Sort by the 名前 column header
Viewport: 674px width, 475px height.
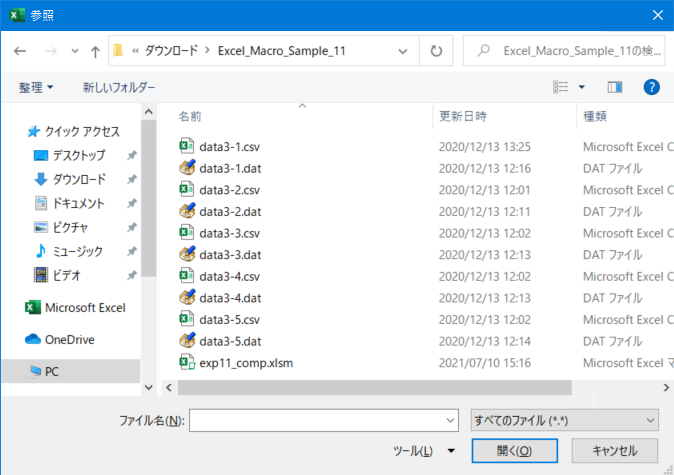pyautogui.click(x=190, y=116)
